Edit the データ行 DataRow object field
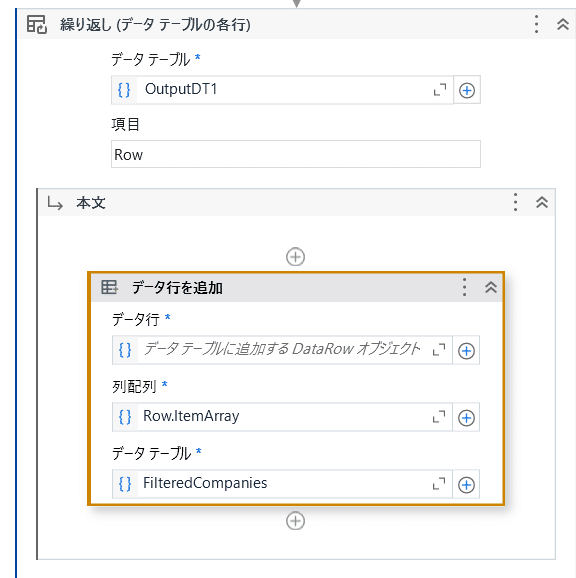Image resolution: width=576 pixels, height=578 pixels. [x=283, y=349]
